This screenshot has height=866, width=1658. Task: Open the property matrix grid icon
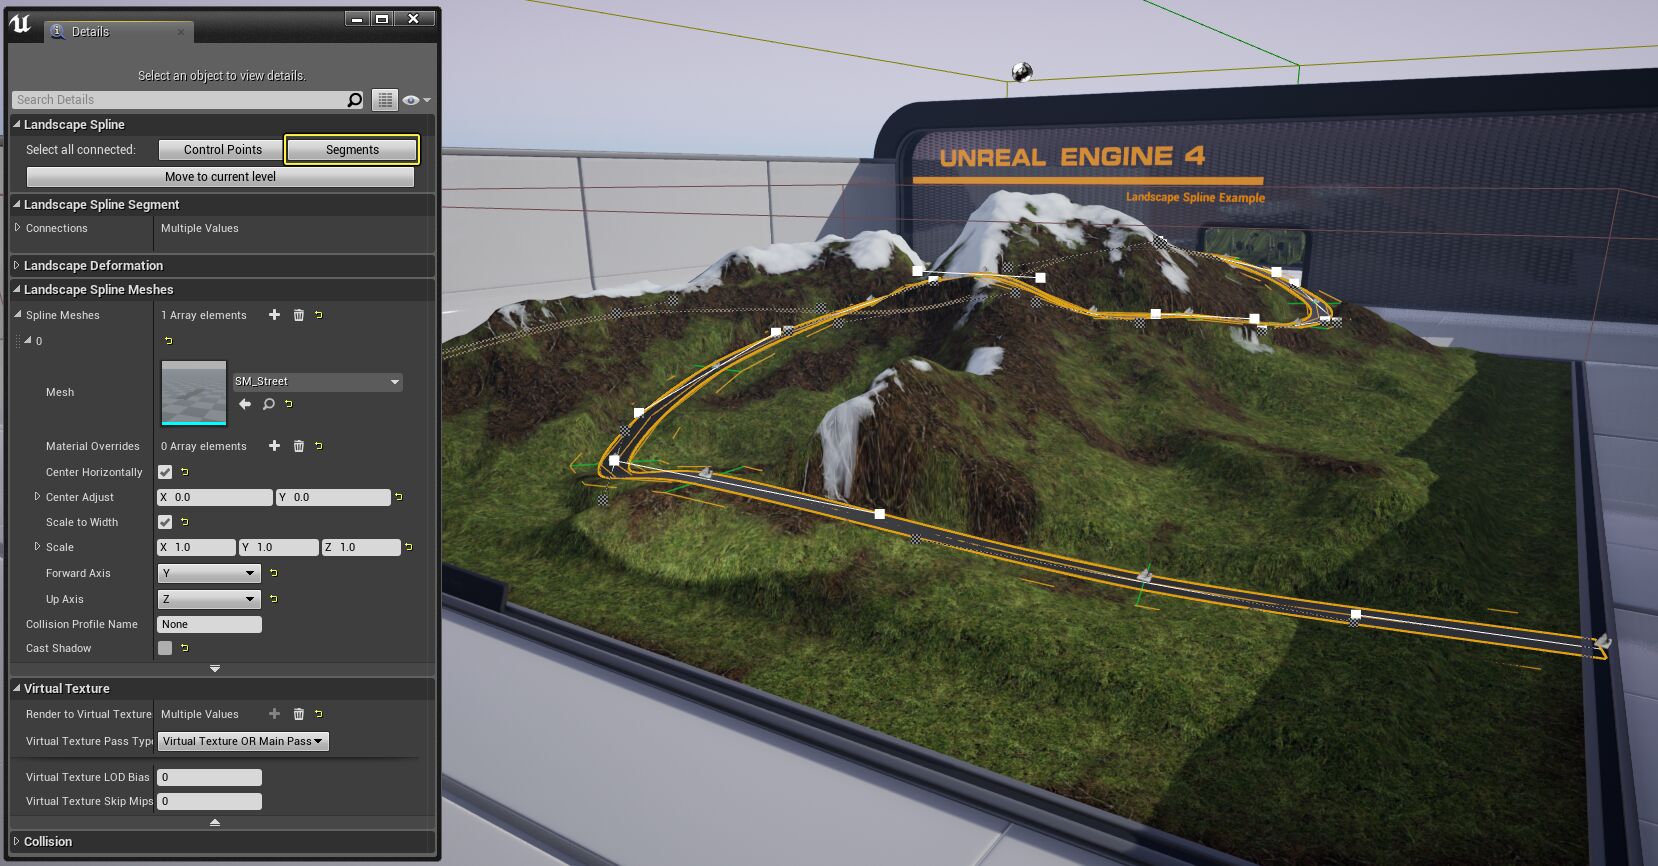point(385,100)
